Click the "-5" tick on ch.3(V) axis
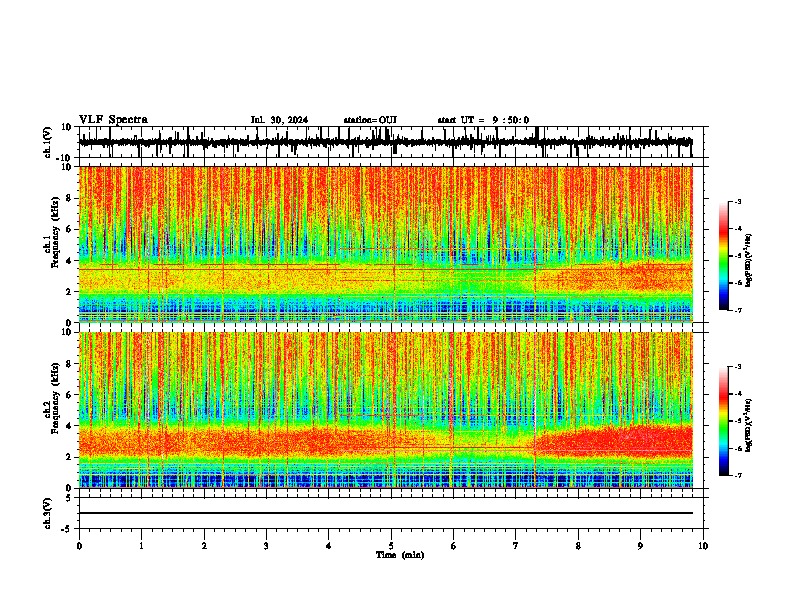 67,529
